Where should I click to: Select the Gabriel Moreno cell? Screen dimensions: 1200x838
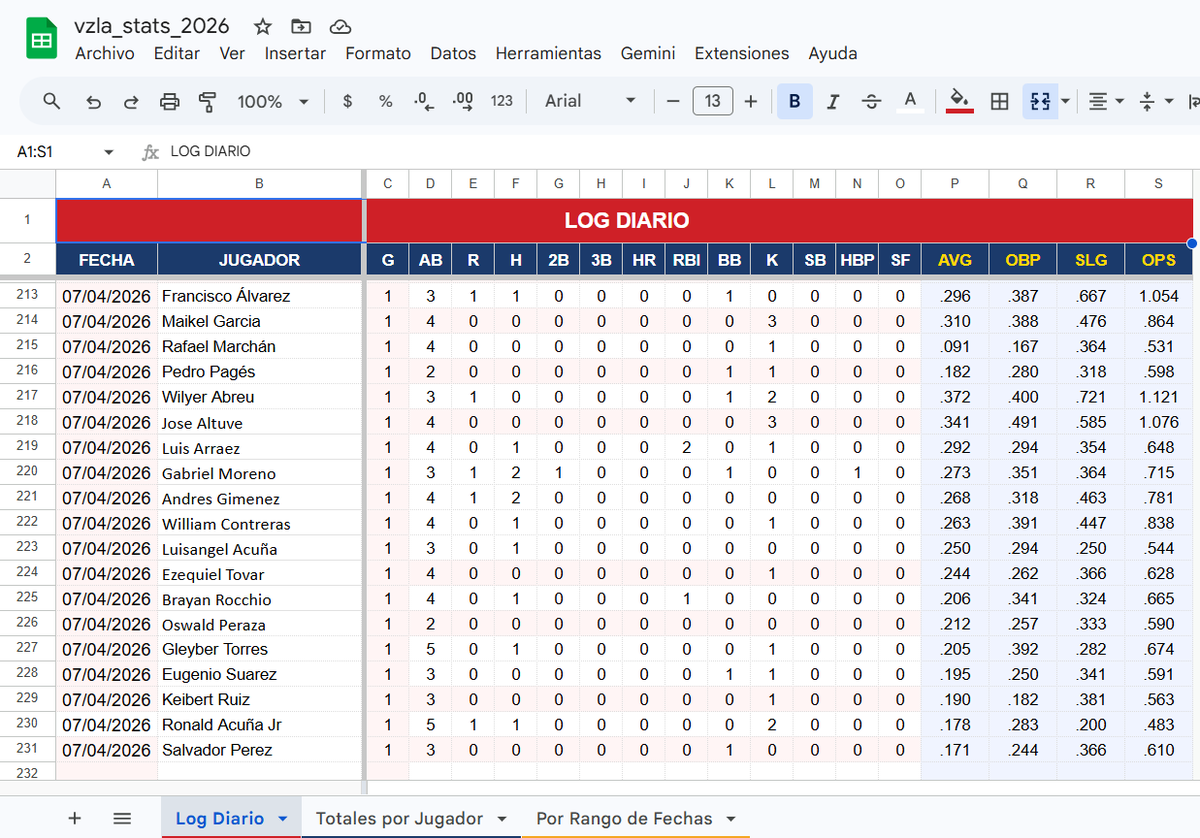pyautogui.click(x=259, y=472)
